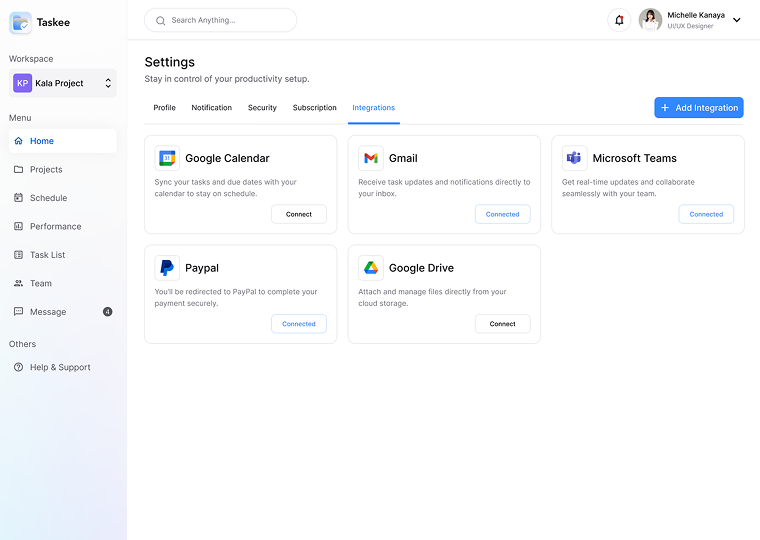
Task: Open Help & Support page
Action: point(63,367)
